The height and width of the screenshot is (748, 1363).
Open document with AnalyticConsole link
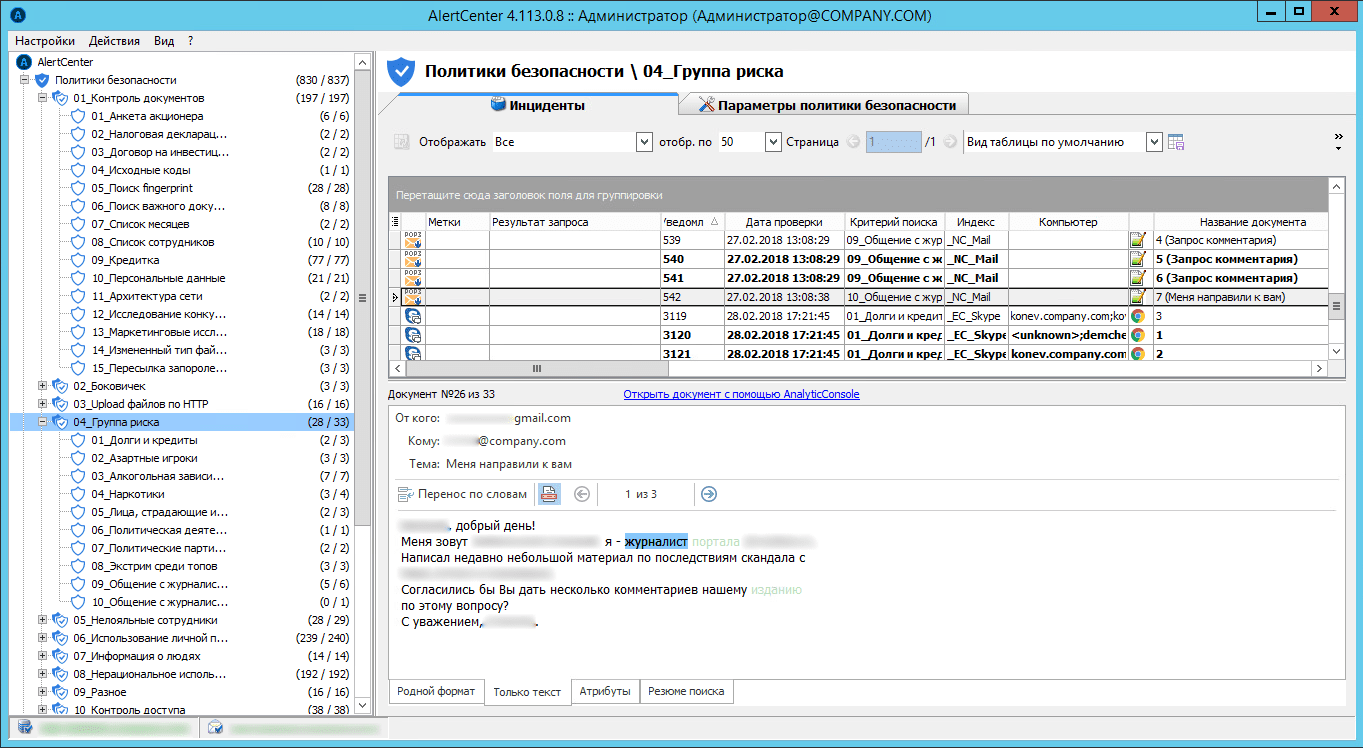pyautogui.click(x=741, y=394)
